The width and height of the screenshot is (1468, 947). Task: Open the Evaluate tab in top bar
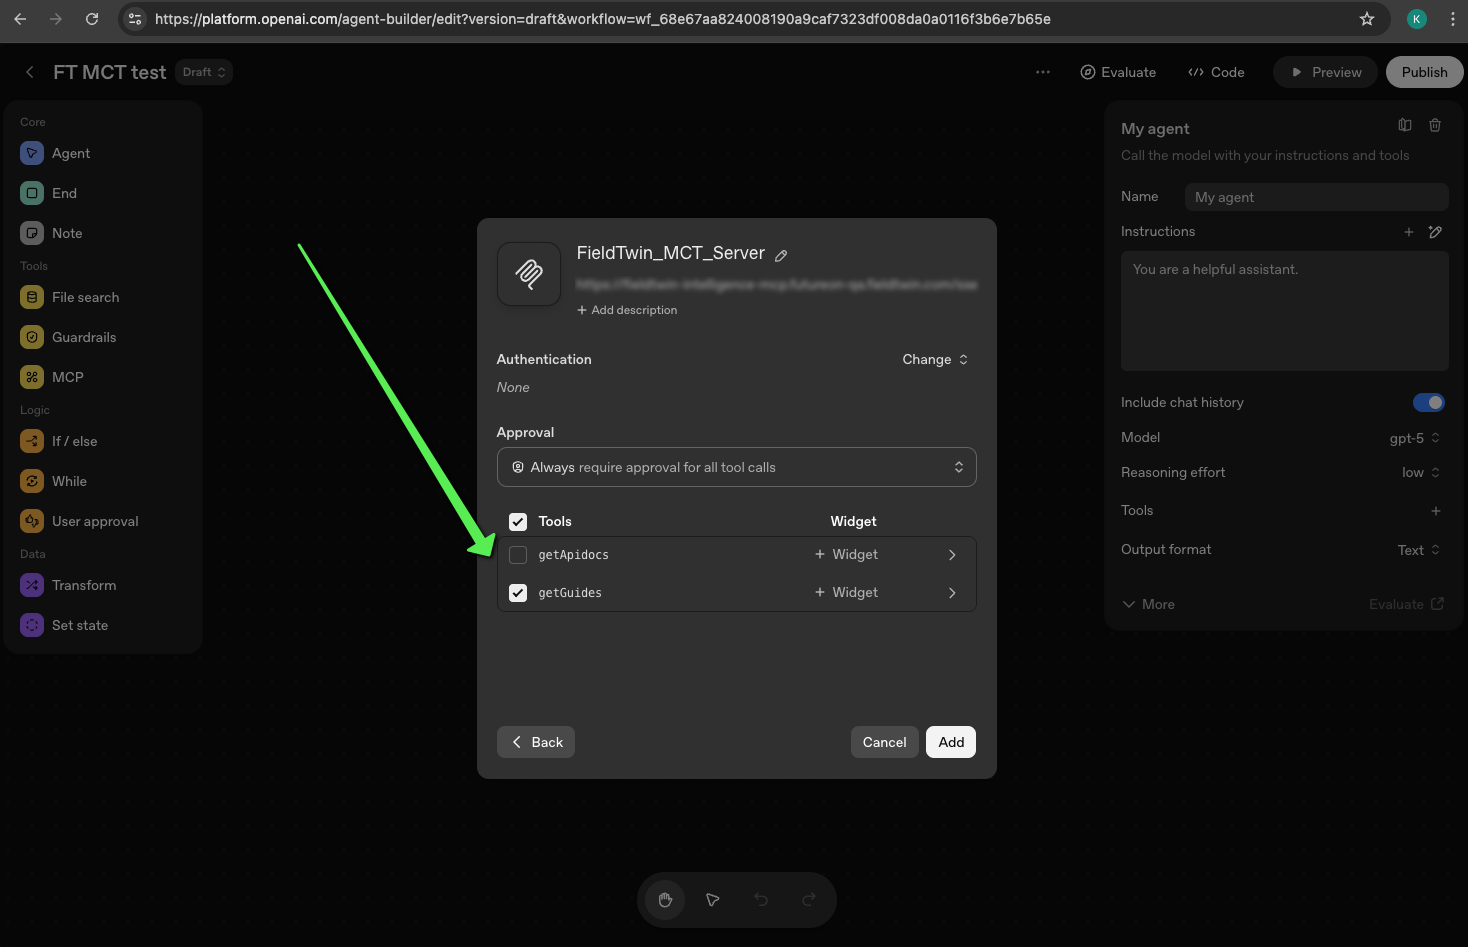(x=1118, y=72)
